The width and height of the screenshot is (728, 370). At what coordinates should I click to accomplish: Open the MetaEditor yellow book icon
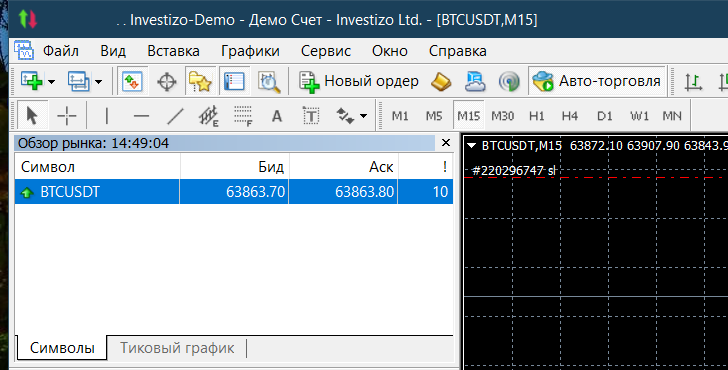click(x=441, y=82)
